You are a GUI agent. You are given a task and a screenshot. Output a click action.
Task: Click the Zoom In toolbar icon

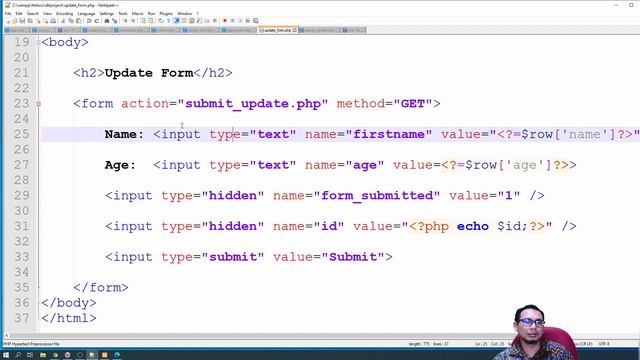point(124,20)
